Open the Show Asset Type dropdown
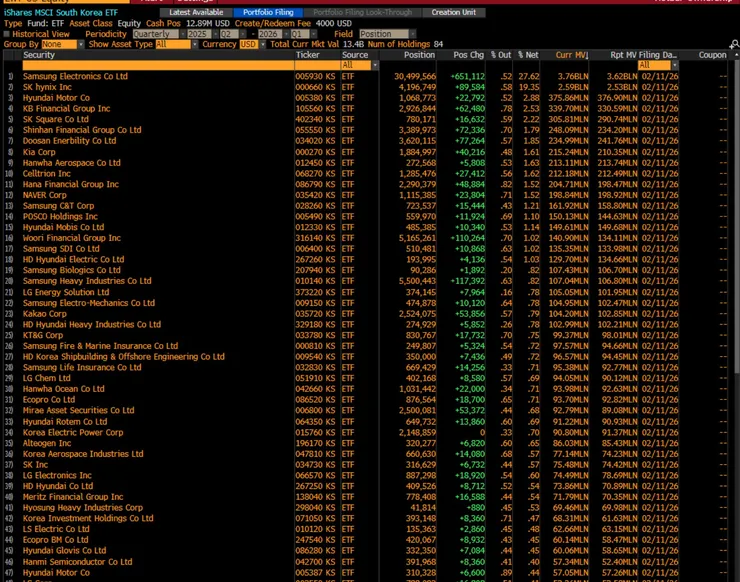Screen dimensions: 740x582 click(176, 44)
